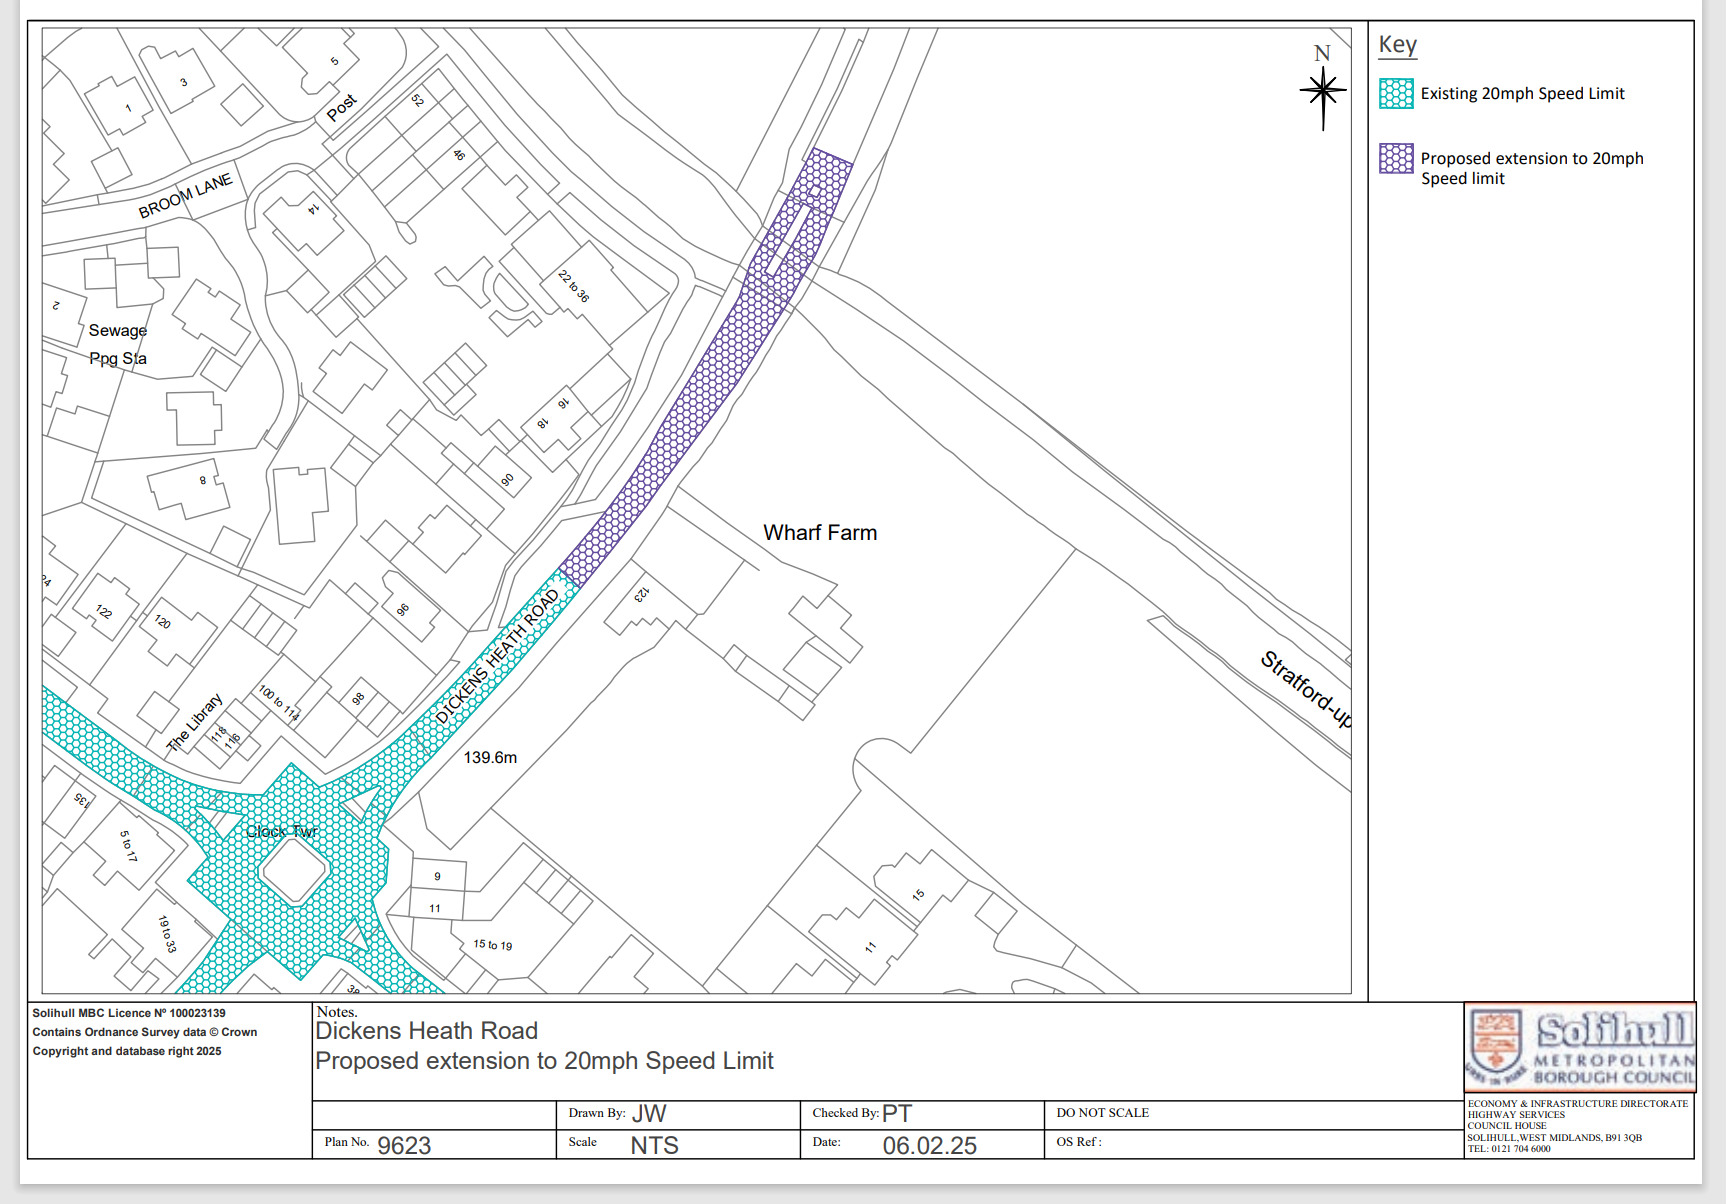Viewport: 1726px width, 1204px height.
Task: Select the teal Existing 20mph legend swatch
Action: click(x=1396, y=94)
